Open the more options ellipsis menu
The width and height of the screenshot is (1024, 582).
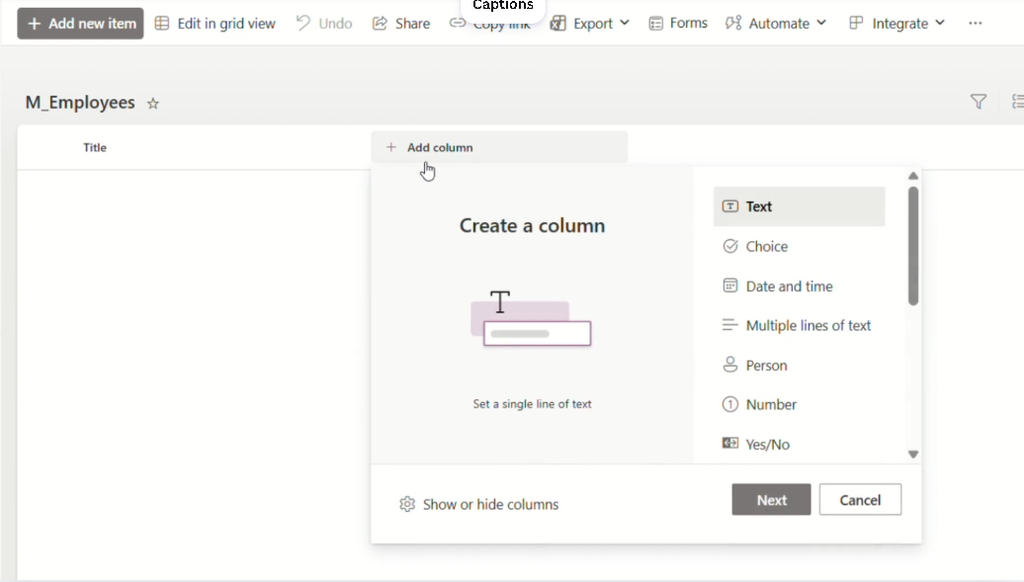975,24
